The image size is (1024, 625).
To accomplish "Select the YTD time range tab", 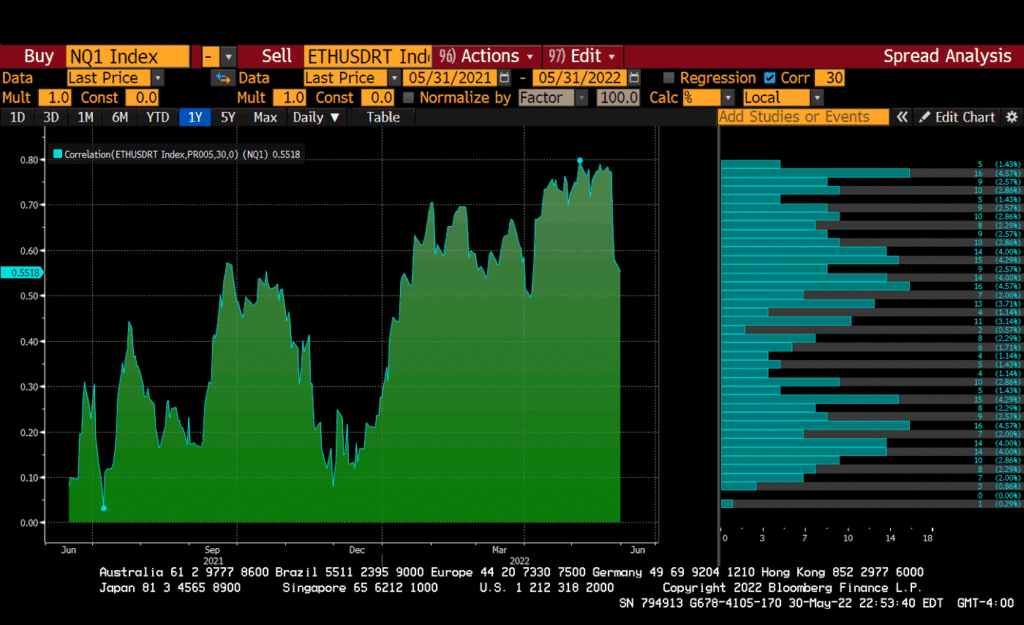I will (157, 117).
